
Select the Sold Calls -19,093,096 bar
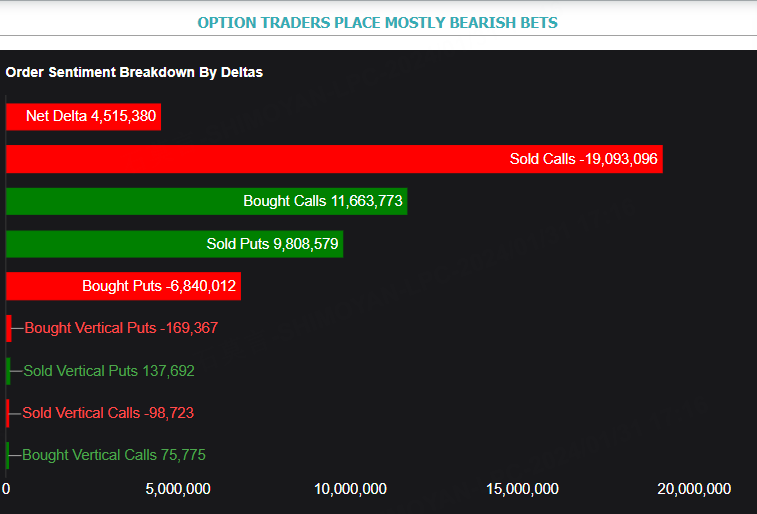tap(335, 159)
